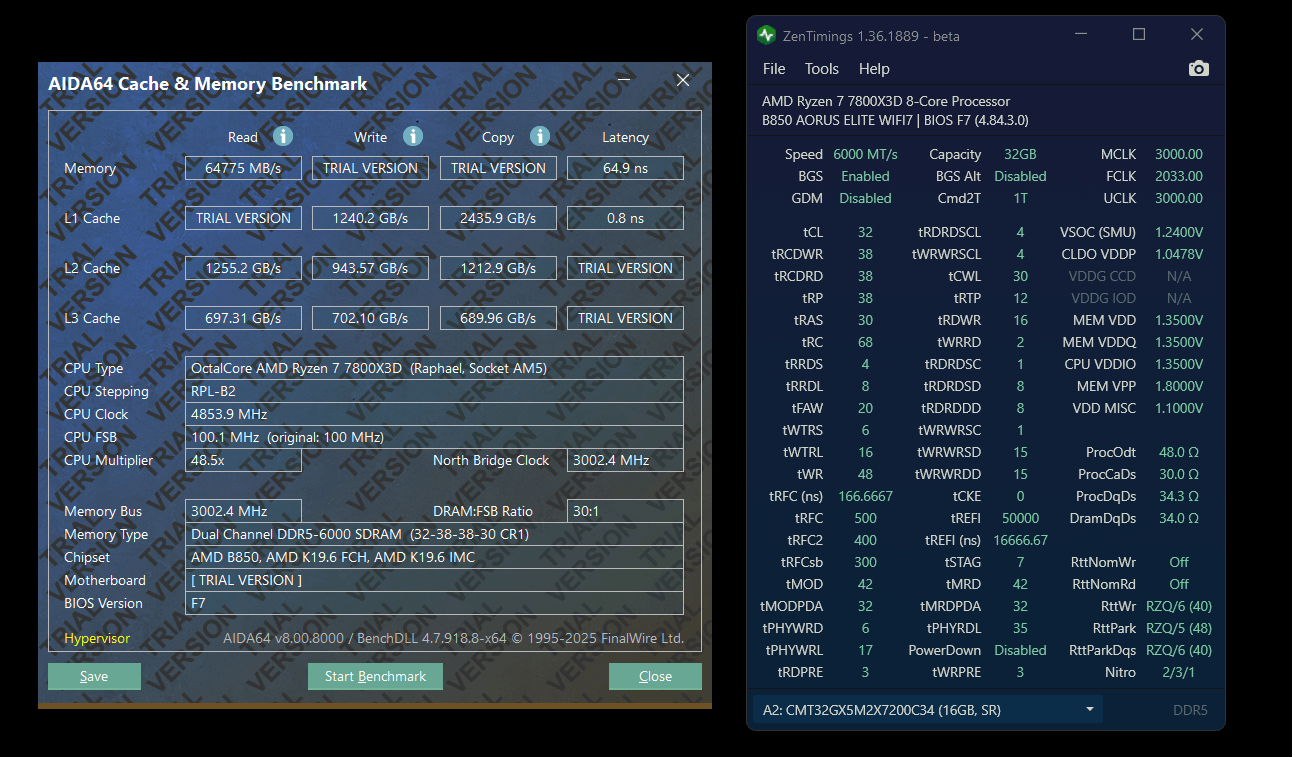Click the Close button in AIDA64
The height and width of the screenshot is (757, 1292).
click(x=655, y=676)
